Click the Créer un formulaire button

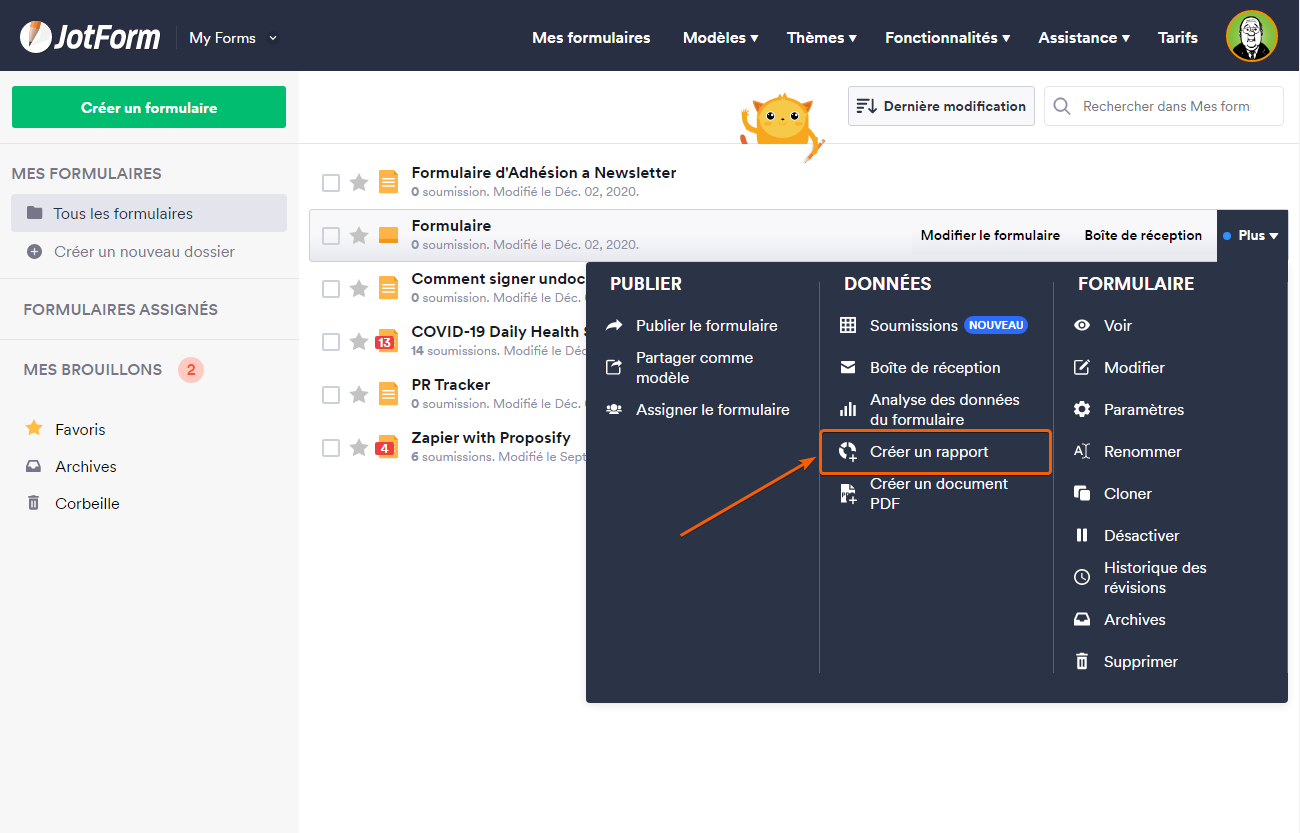click(x=149, y=107)
